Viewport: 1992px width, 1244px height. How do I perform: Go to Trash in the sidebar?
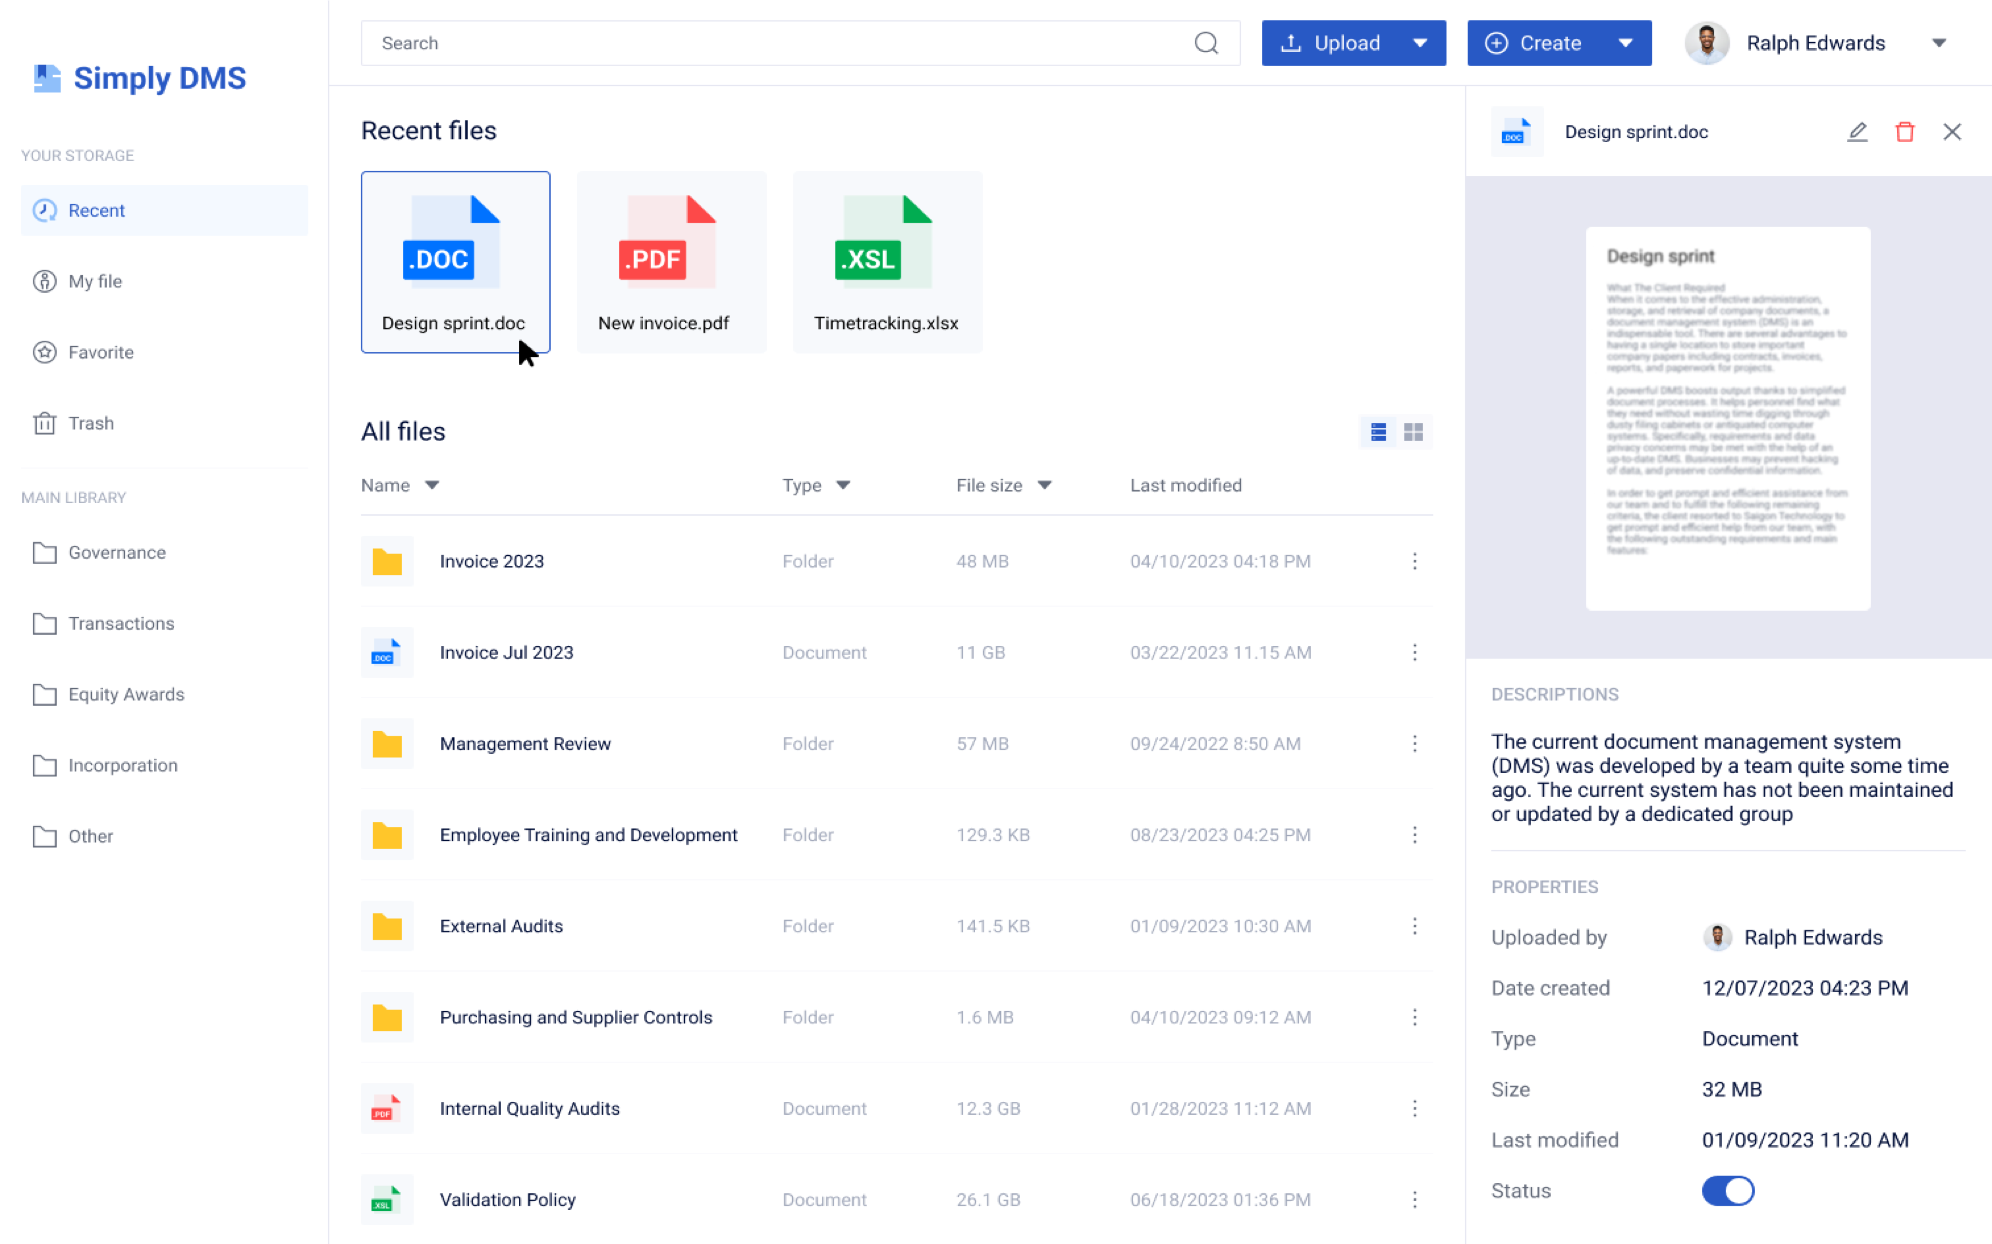(90, 423)
